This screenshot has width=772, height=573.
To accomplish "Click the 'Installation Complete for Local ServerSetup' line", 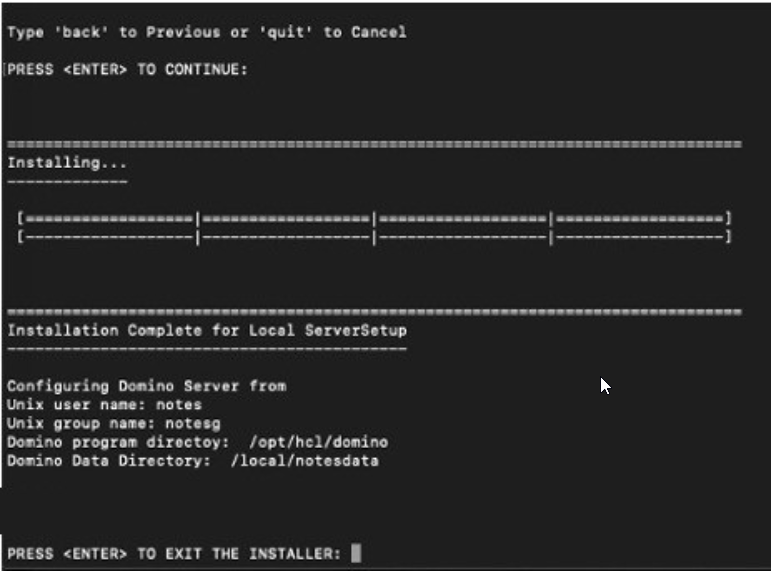I will 207,330.
